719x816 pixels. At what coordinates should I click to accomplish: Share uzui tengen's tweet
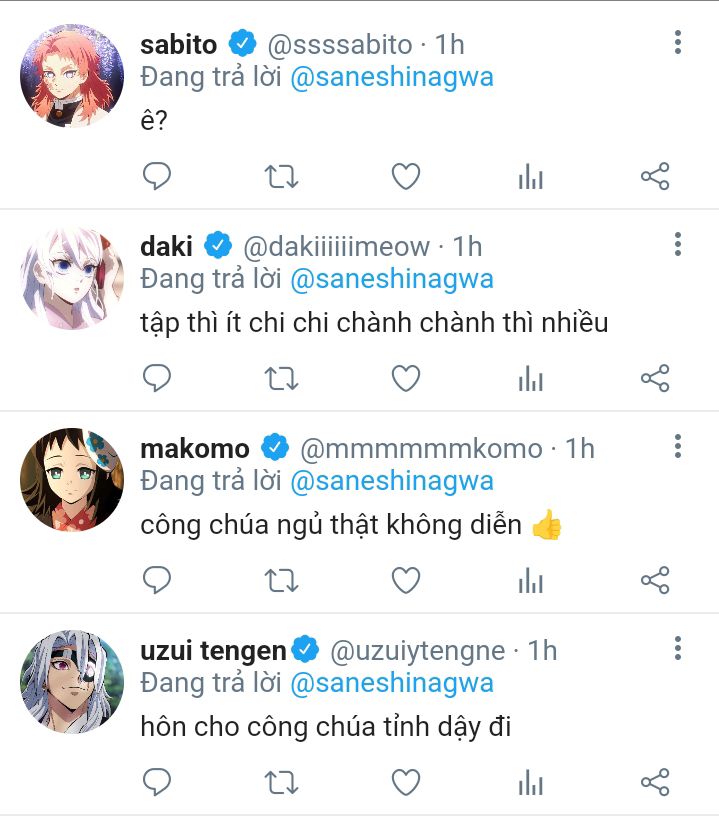655,782
